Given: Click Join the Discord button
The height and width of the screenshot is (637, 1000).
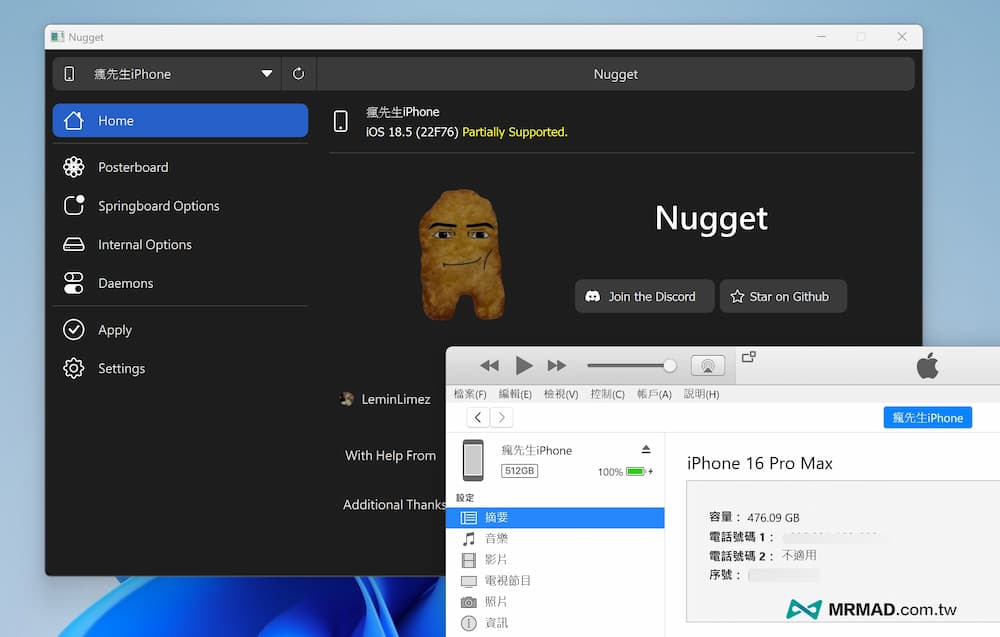Looking at the screenshot, I should (644, 297).
